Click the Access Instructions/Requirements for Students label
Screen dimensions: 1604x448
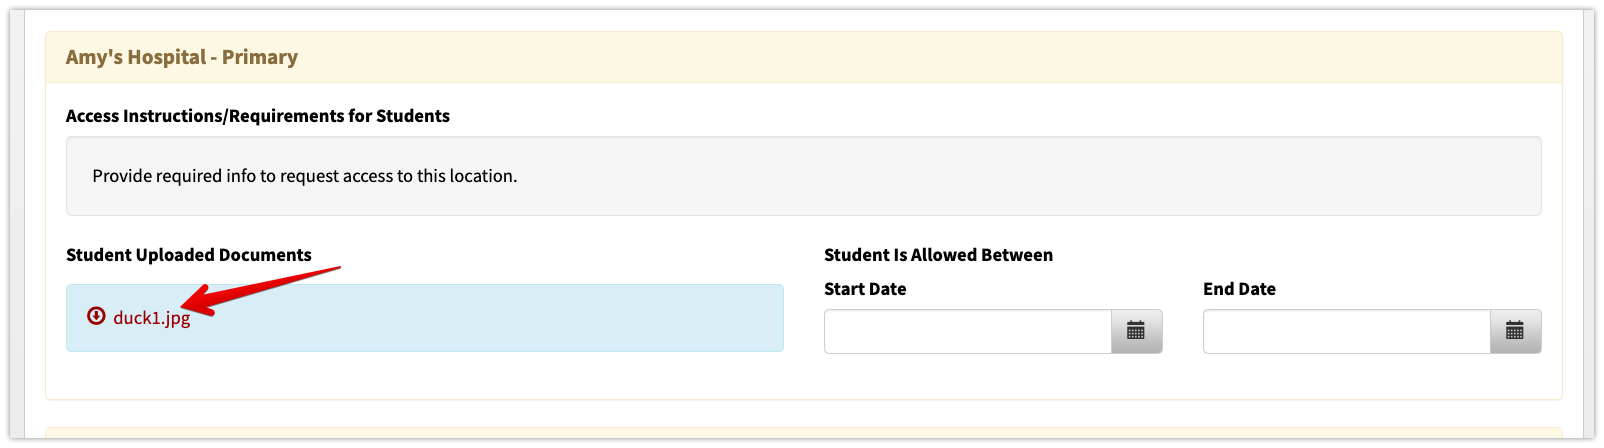258,116
